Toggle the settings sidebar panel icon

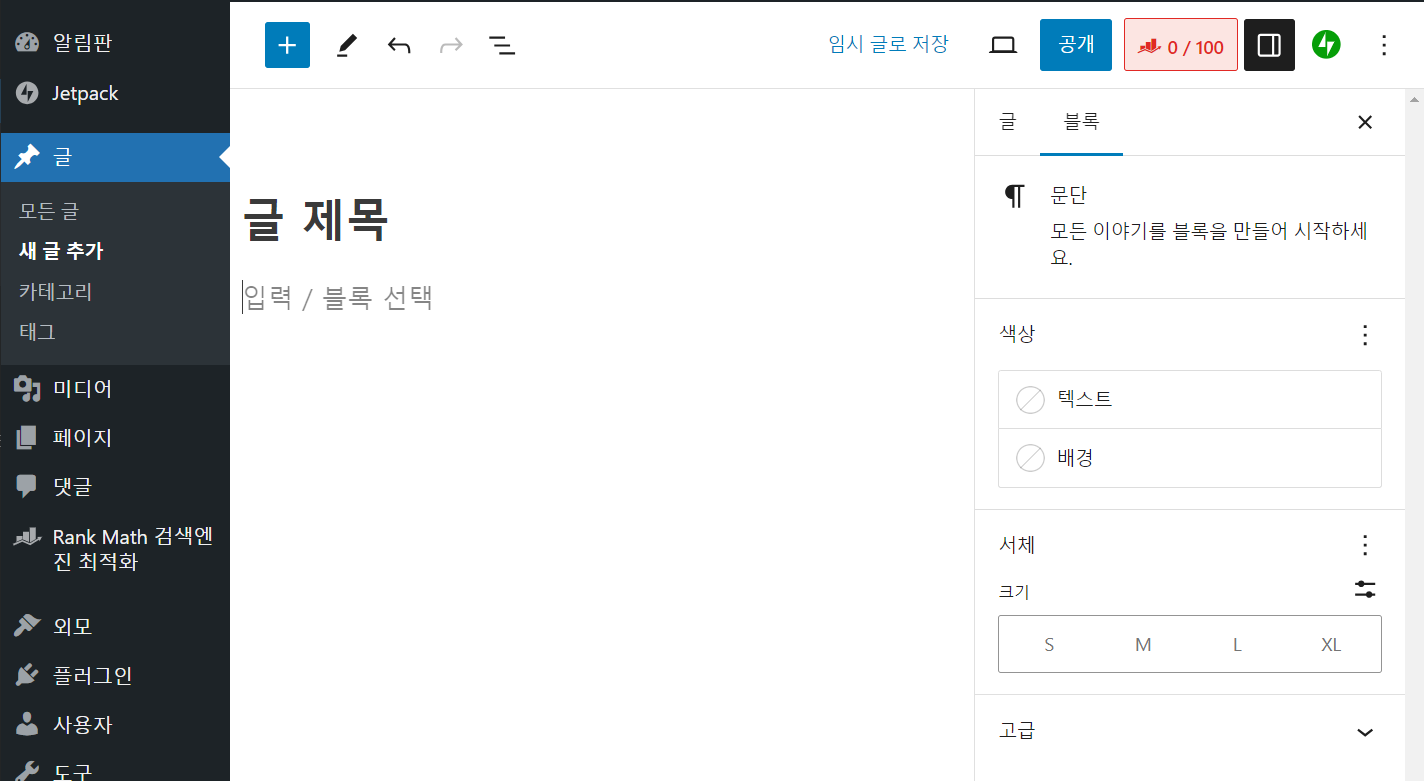pyautogui.click(x=1269, y=45)
